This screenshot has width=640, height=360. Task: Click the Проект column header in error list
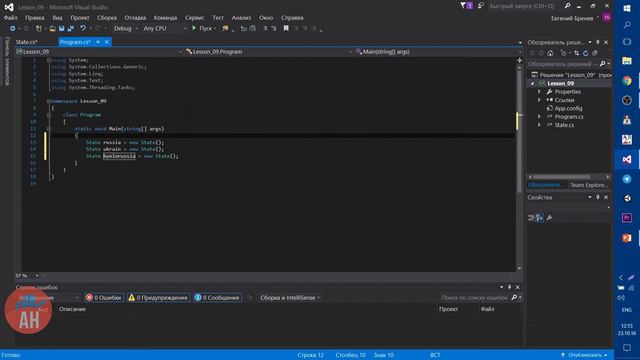pyautogui.click(x=448, y=309)
